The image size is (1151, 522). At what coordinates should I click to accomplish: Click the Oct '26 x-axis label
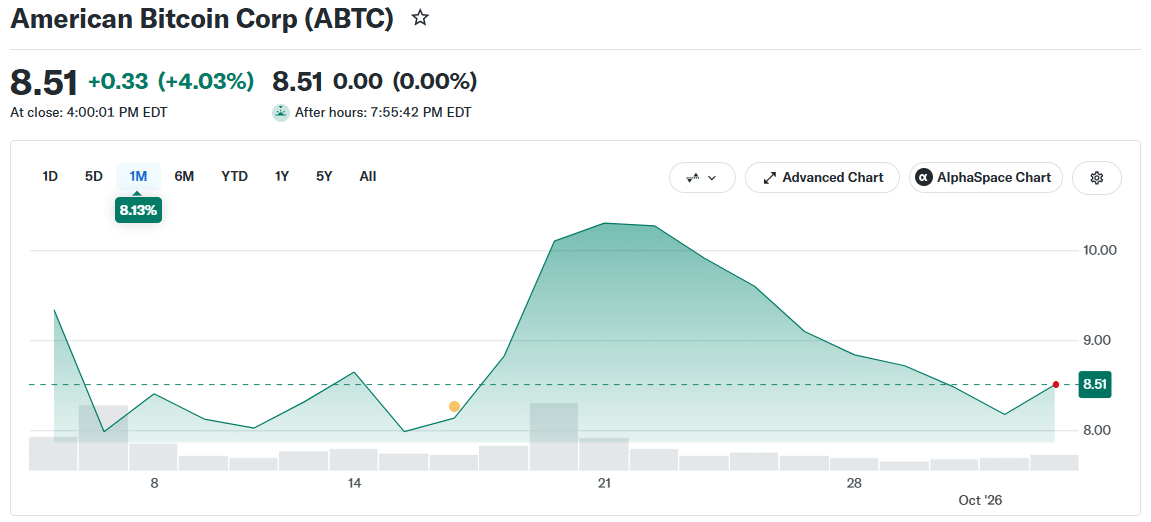click(980, 501)
